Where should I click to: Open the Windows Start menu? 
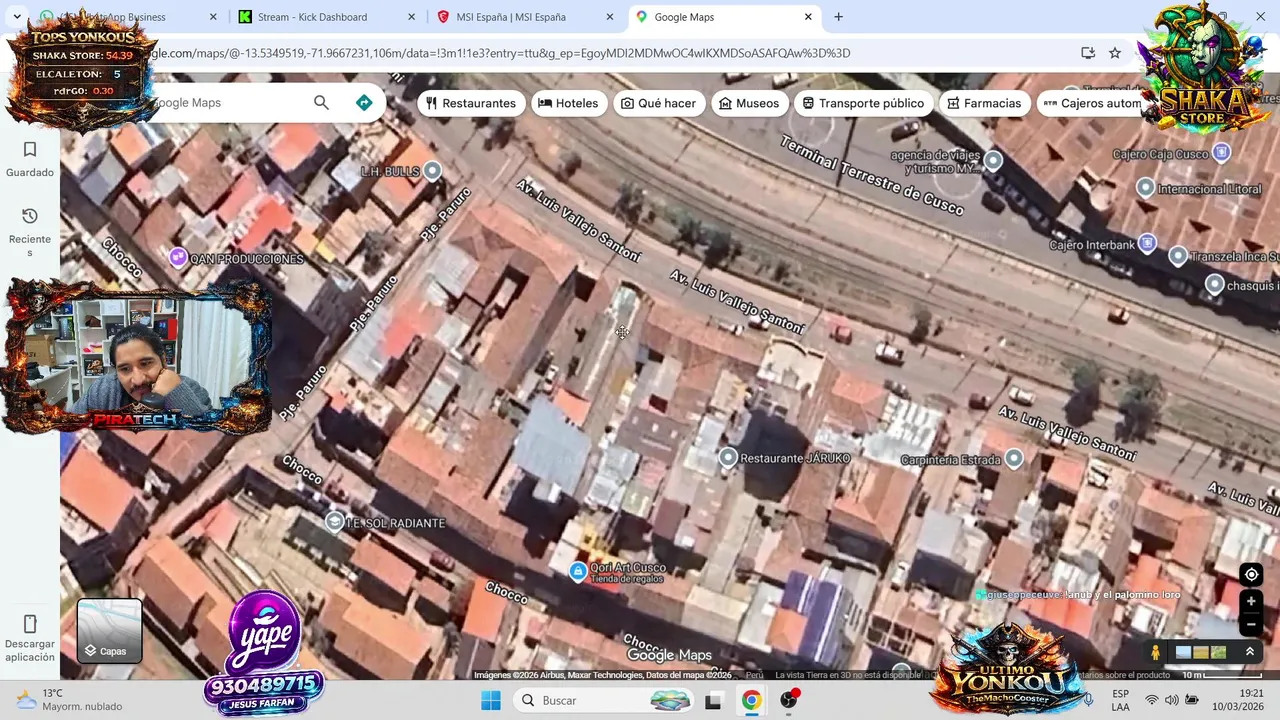coord(490,700)
